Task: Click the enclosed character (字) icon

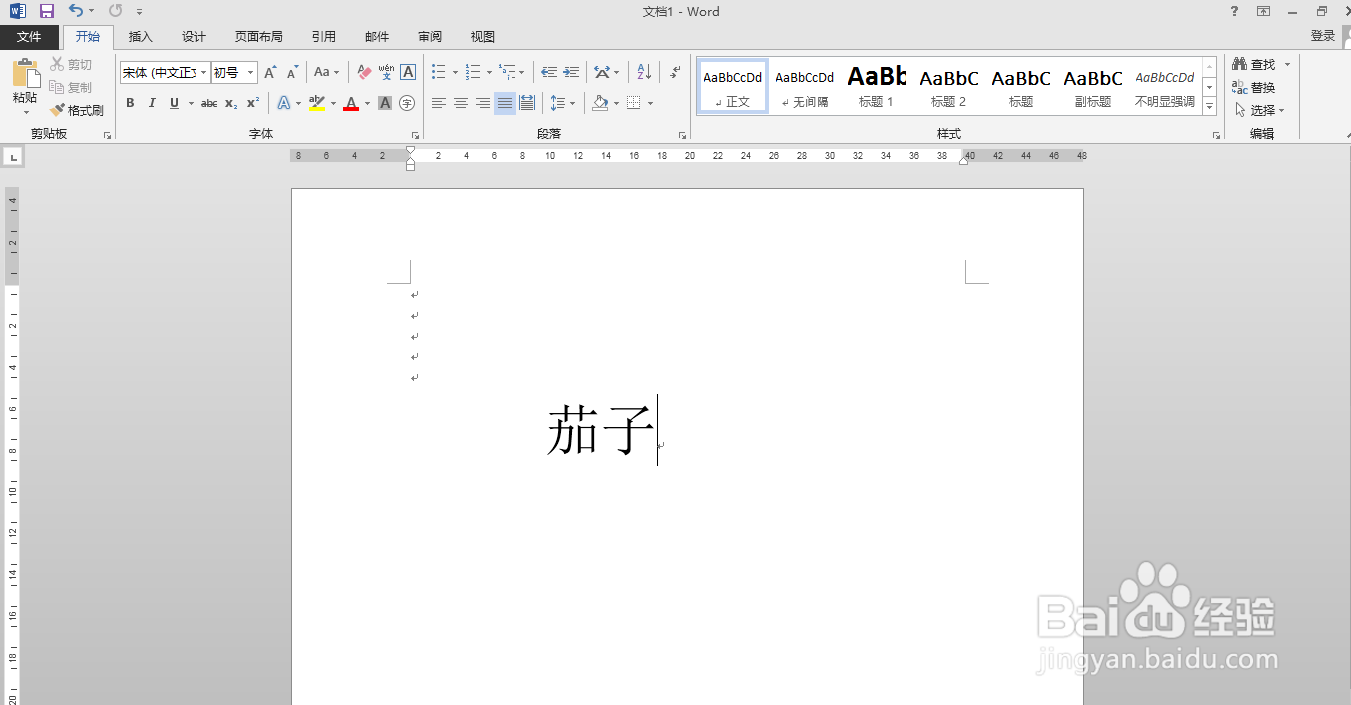Action: pyautogui.click(x=407, y=103)
